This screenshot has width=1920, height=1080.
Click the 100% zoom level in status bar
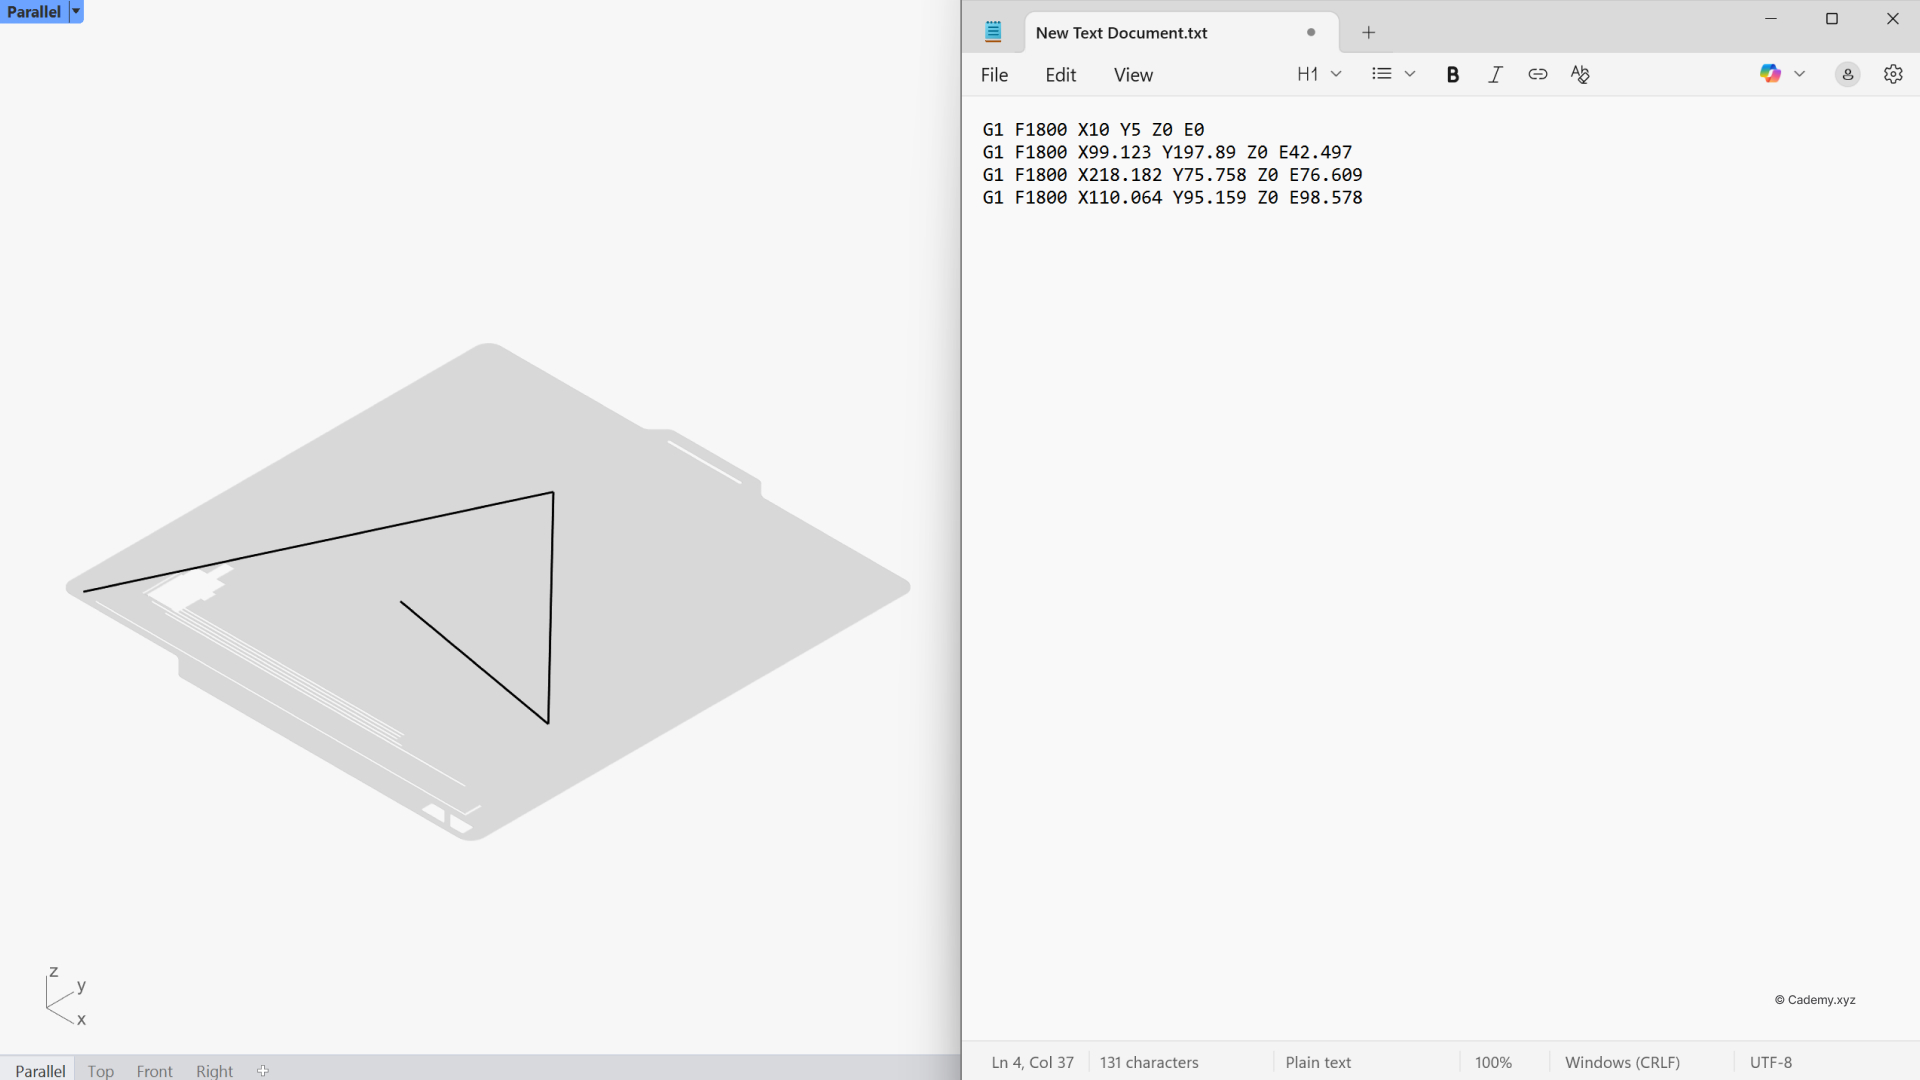1493,1062
